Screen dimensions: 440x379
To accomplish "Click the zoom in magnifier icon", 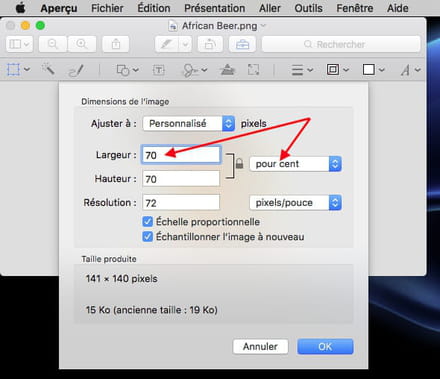I will [x=82, y=44].
